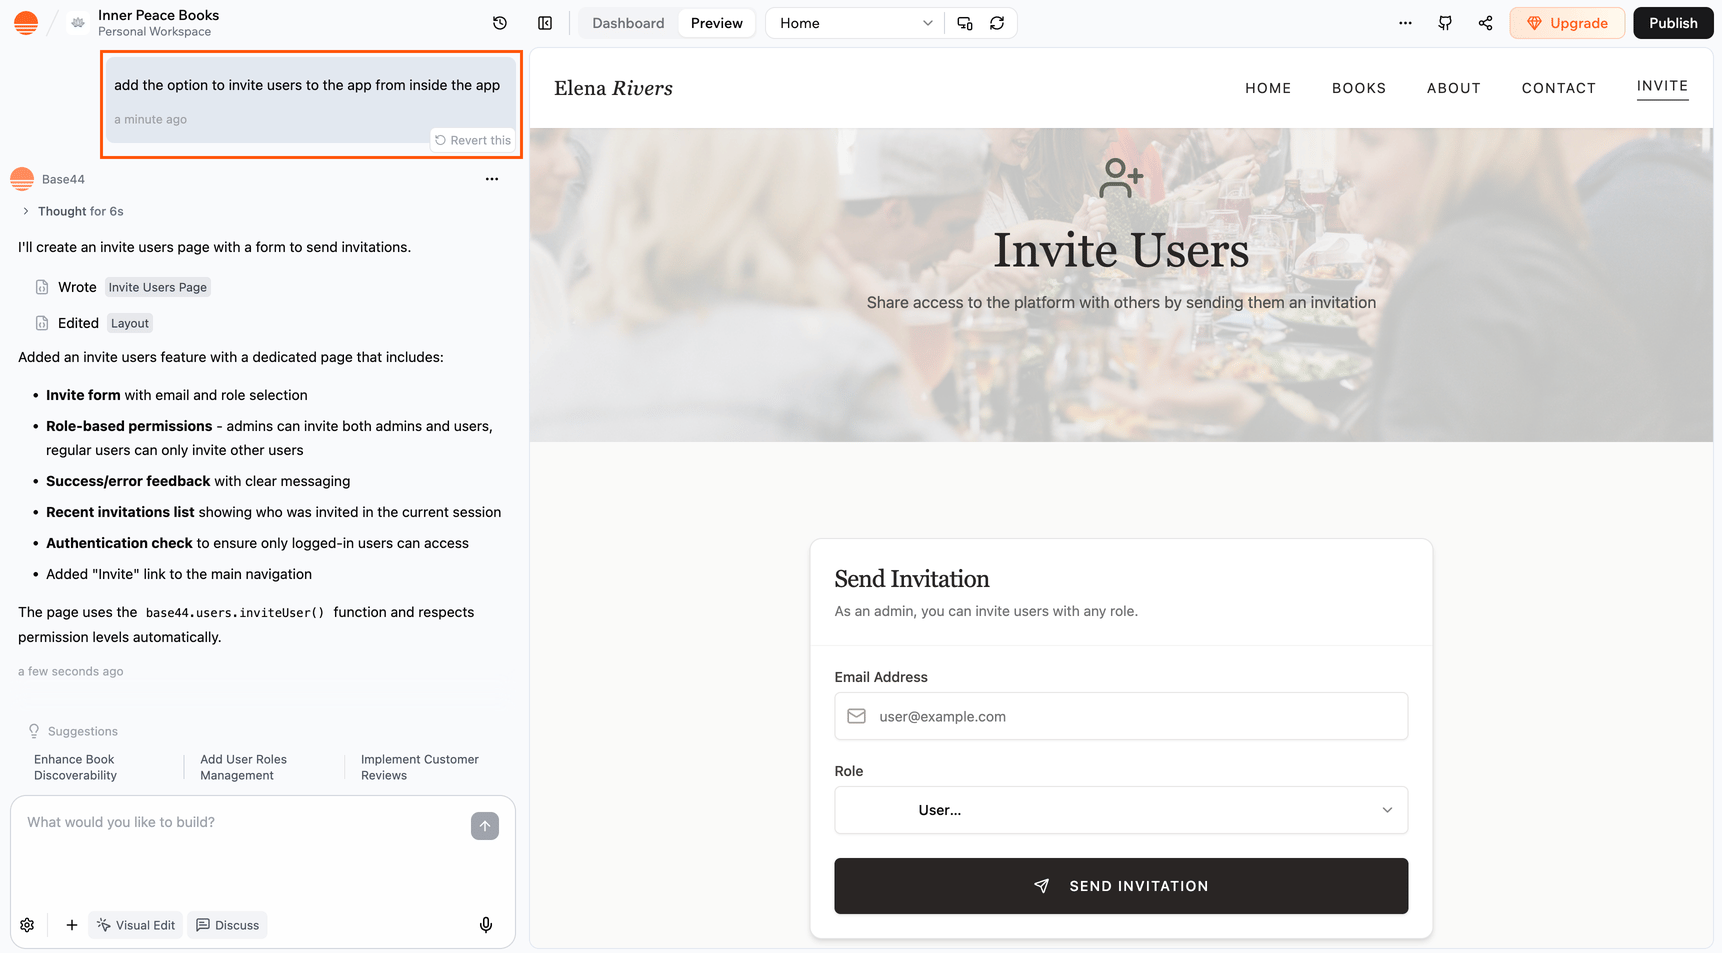Open the Layout file chip
The height and width of the screenshot is (953, 1722).
tap(130, 323)
